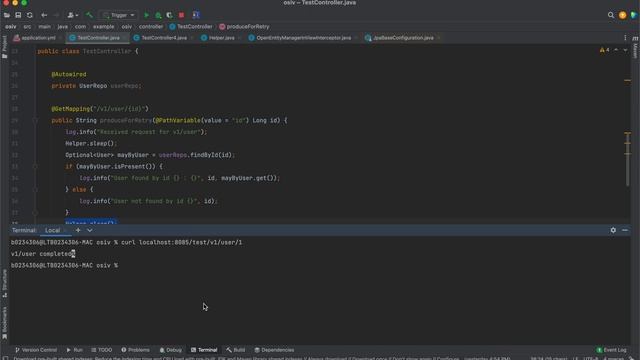
Task: Open the Project tool window sidebar
Action: (x=4, y=47)
